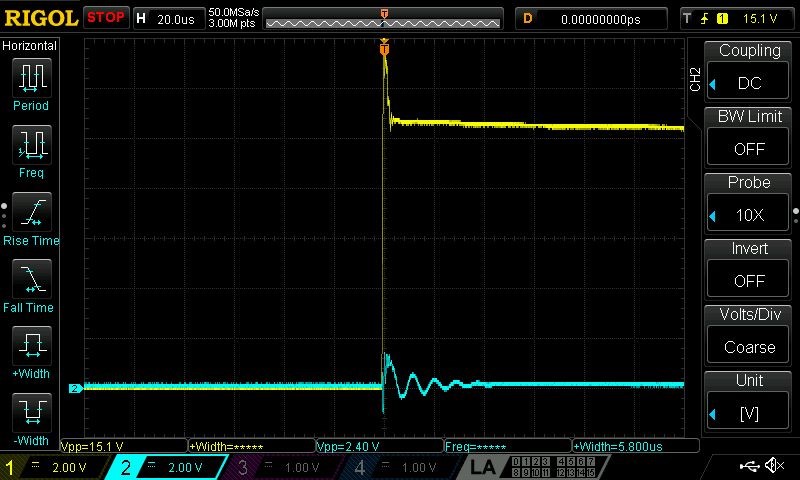The height and width of the screenshot is (480, 800).
Task: Select the +Width measurement icon
Action: (x=32, y=346)
